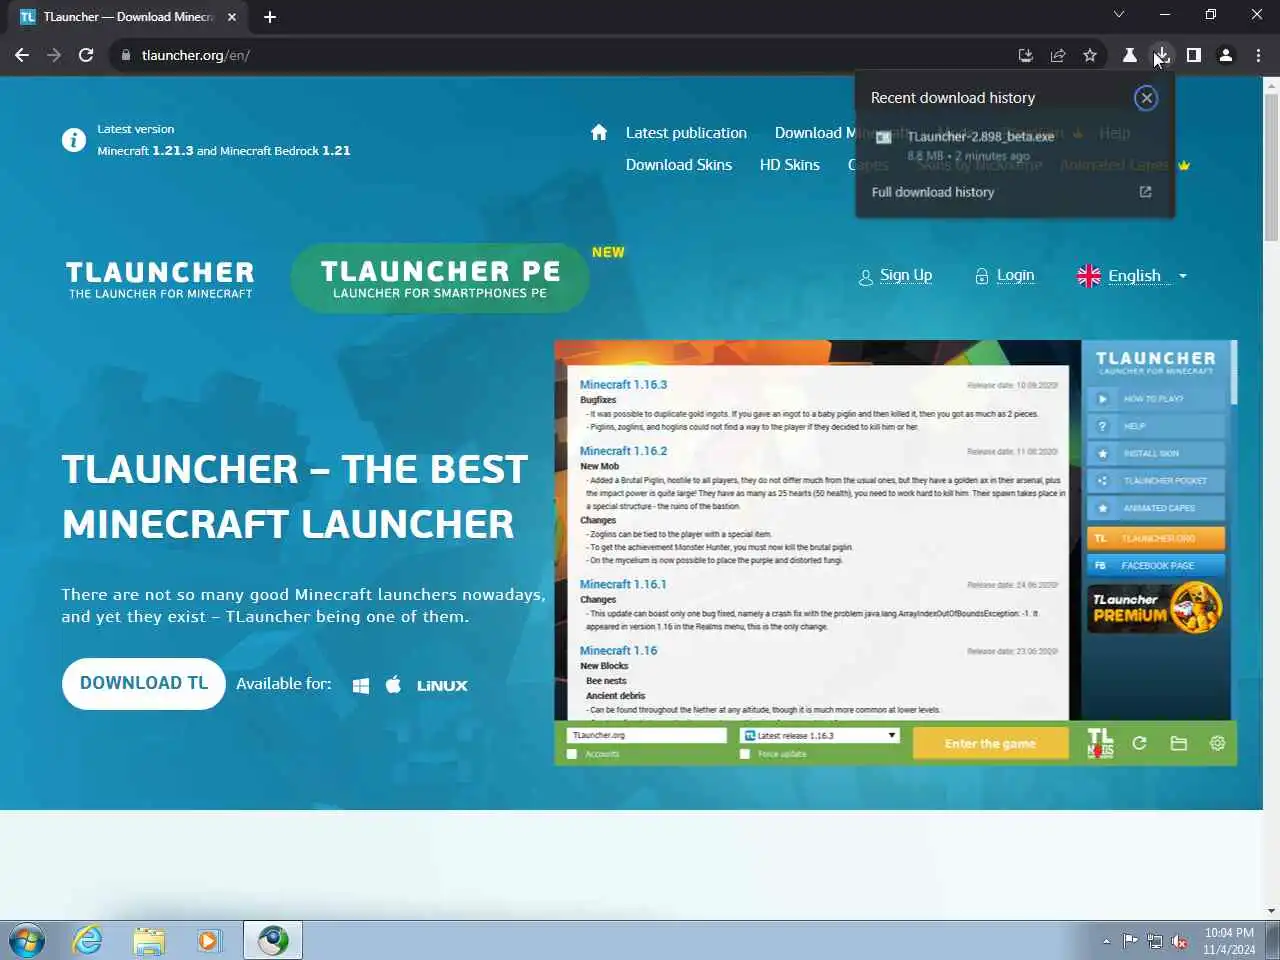Reload the tlauncher.org page
The image size is (1280, 960).
(86, 55)
